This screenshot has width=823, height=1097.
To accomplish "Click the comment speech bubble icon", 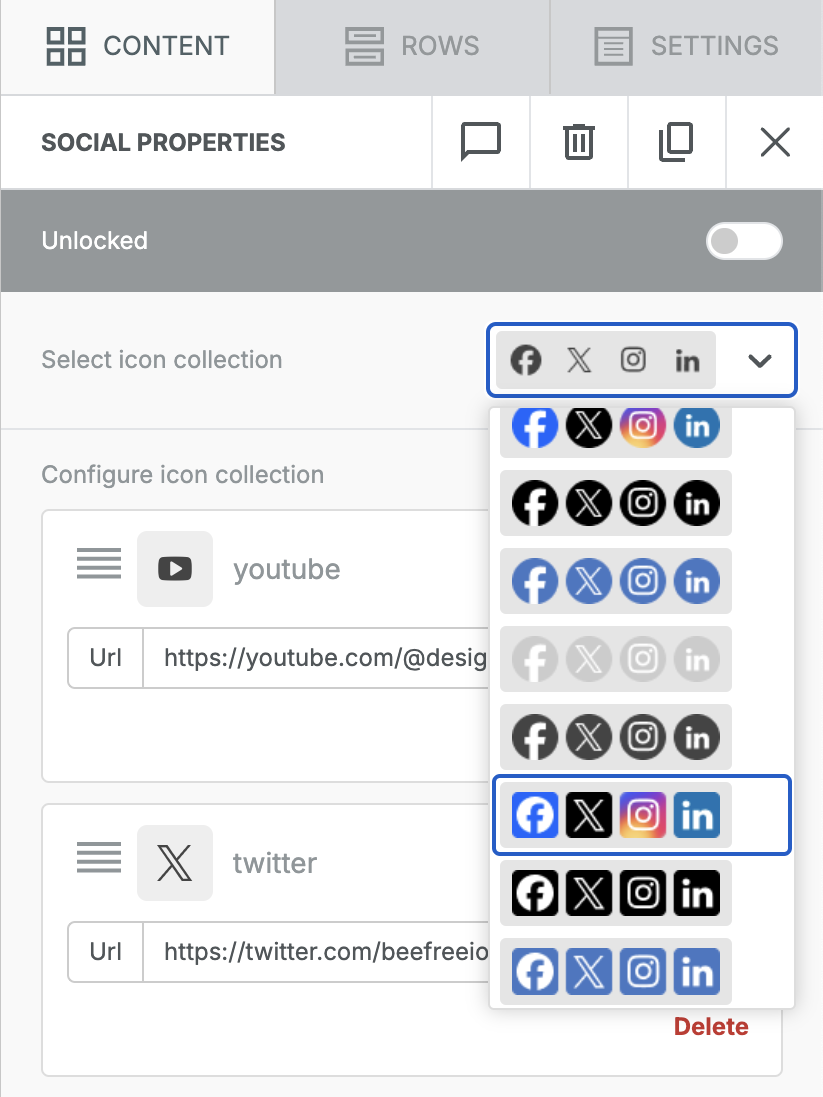I will (480, 142).
